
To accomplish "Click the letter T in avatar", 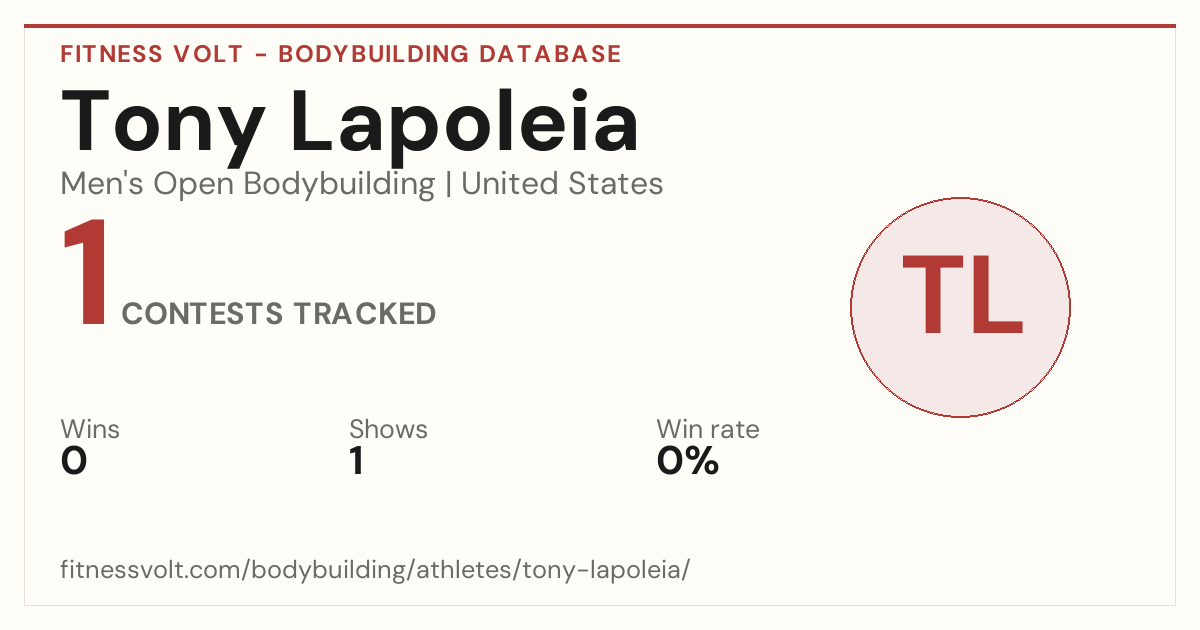I will 931,295.
